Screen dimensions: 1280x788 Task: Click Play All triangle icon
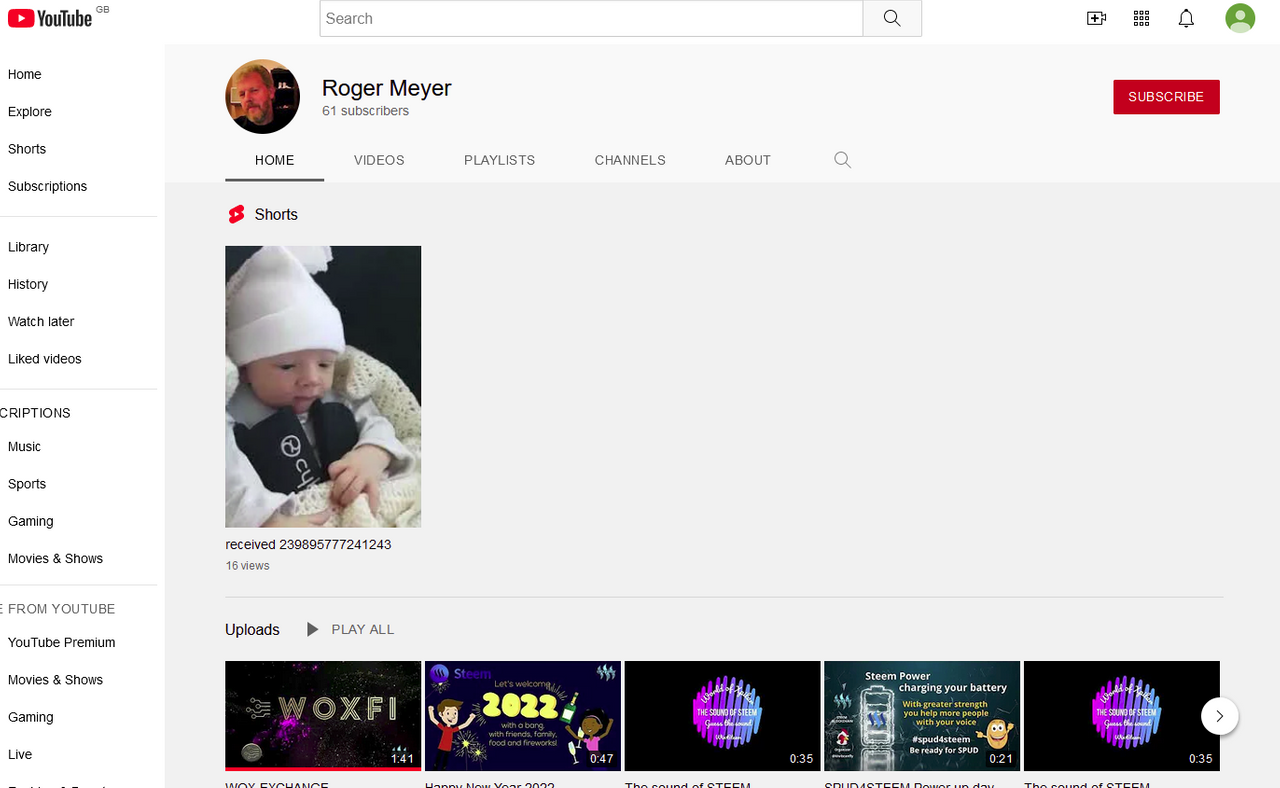tap(312, 629)
